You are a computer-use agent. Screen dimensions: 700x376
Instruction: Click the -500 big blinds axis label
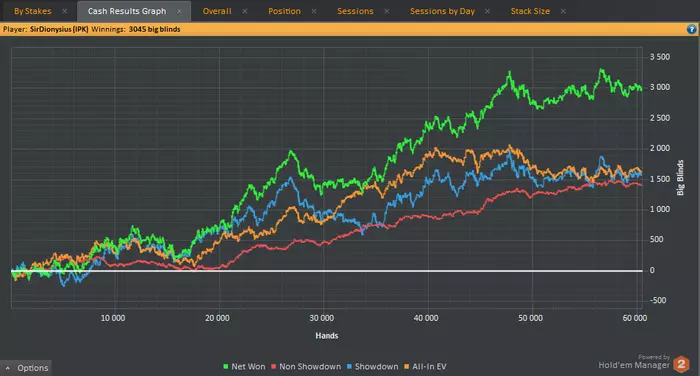pyautogui.click(x=658, y=301)
